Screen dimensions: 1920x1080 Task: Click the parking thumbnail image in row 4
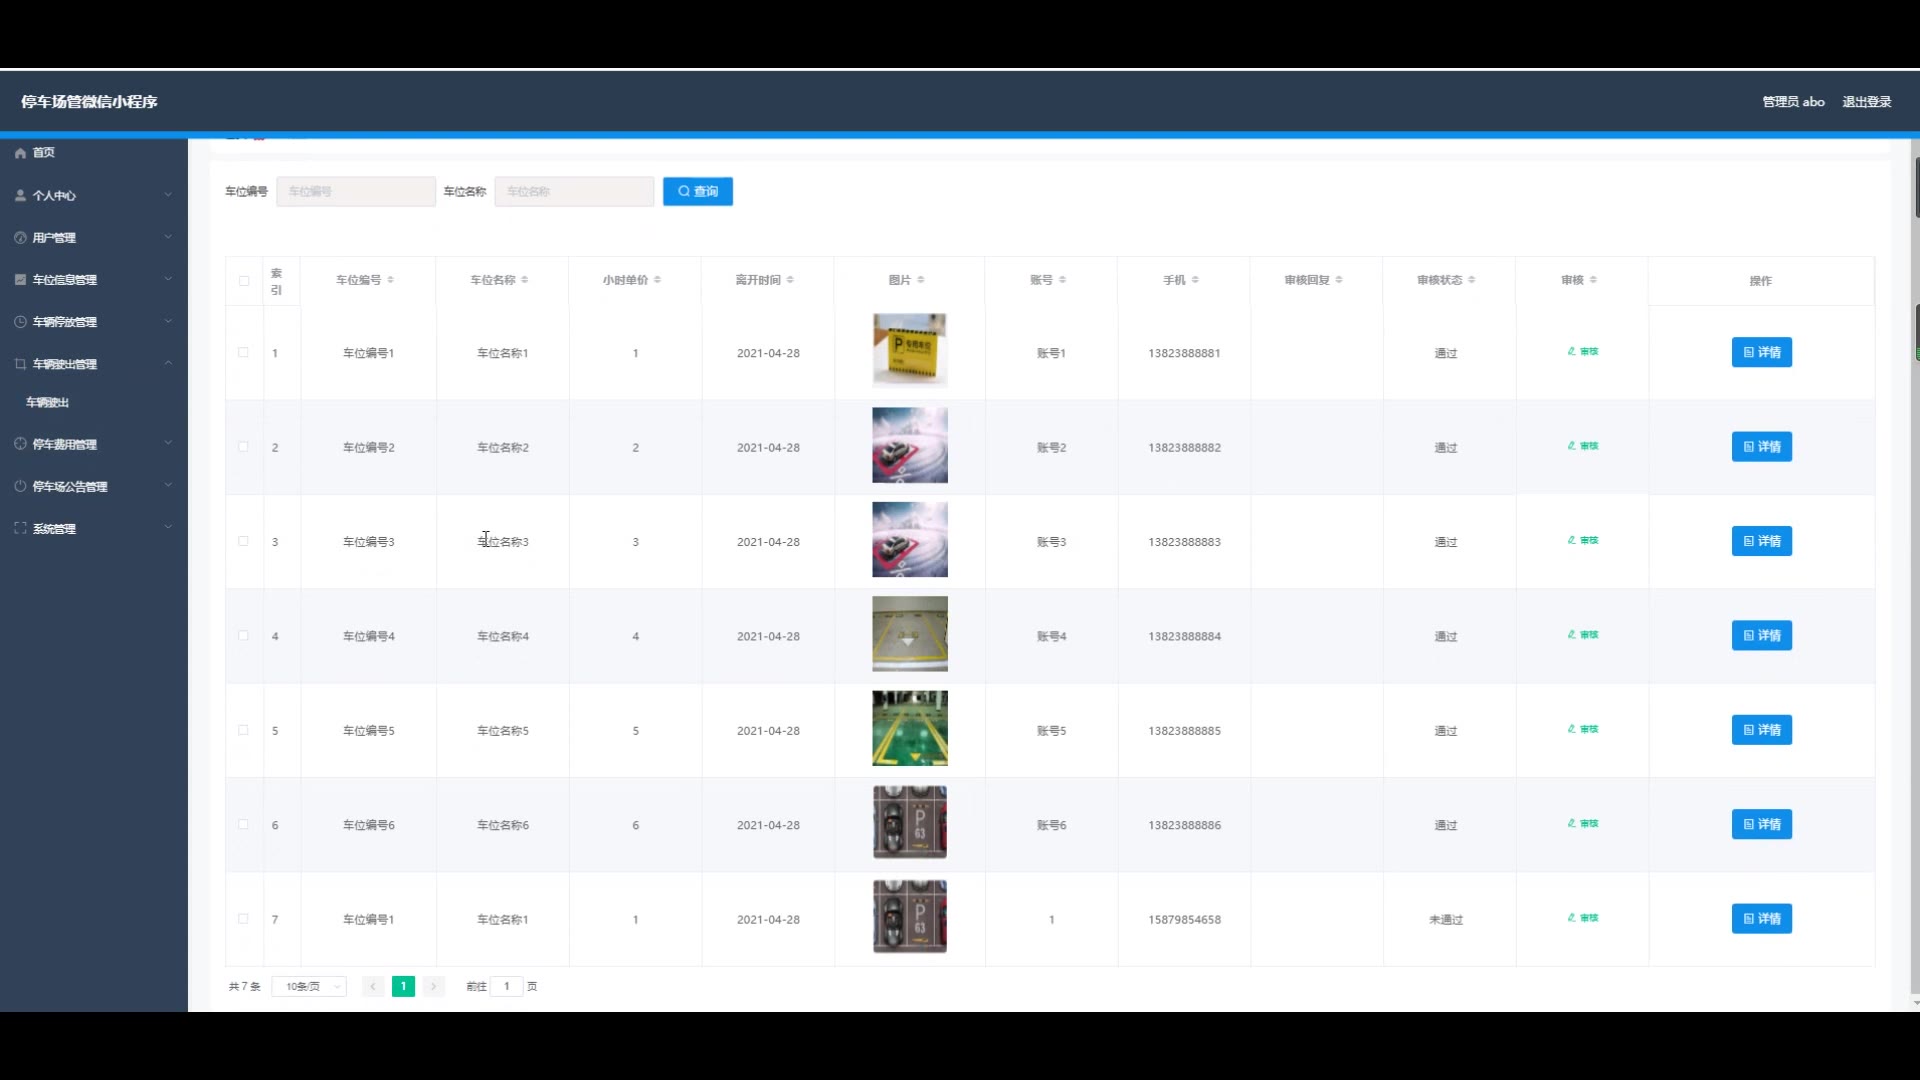(x=909, y=634)
